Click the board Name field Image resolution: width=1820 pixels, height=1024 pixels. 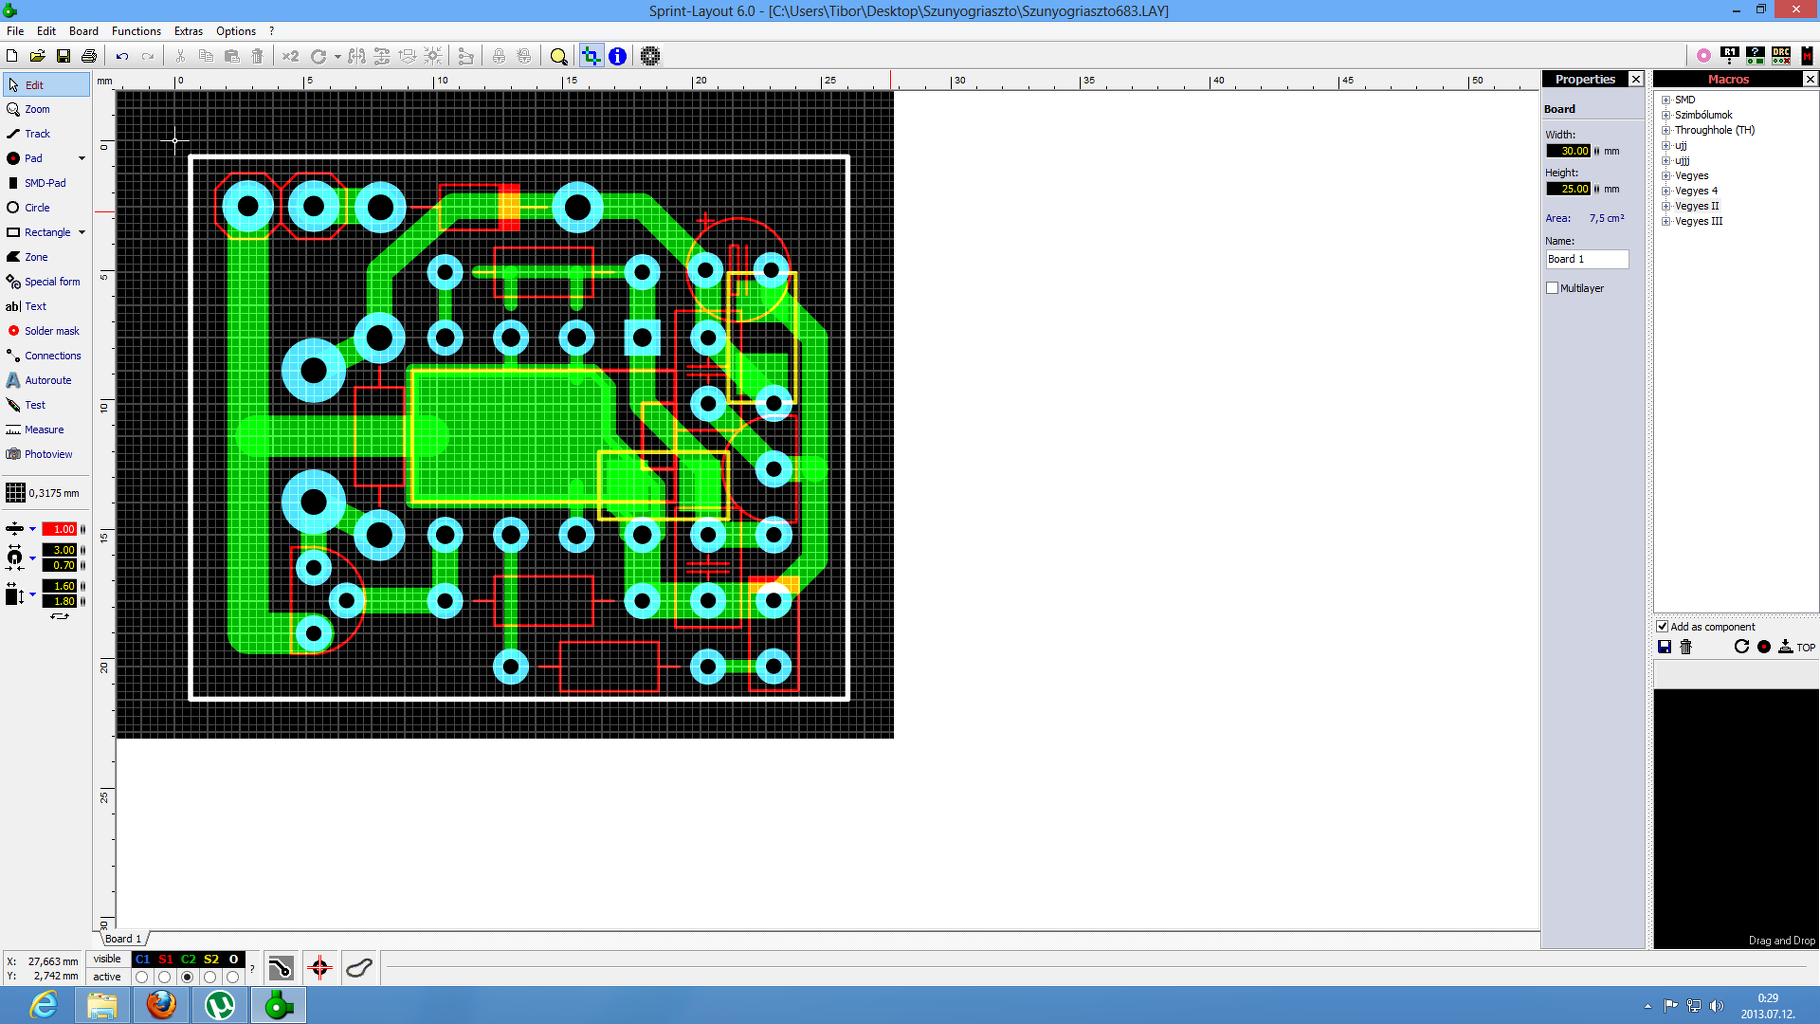click(x=1587, y=259)
